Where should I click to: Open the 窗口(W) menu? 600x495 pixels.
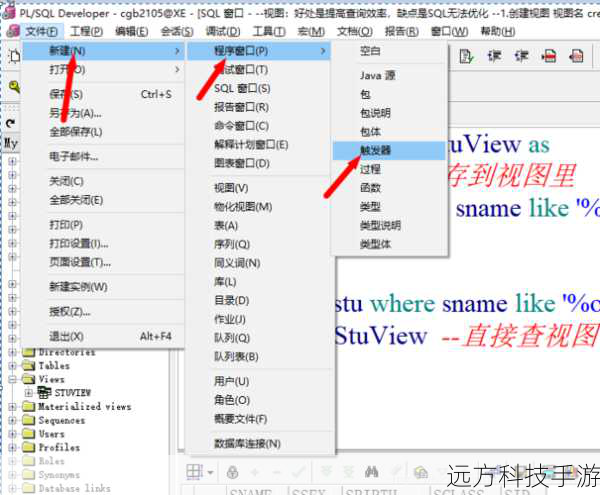click(449, 31)
